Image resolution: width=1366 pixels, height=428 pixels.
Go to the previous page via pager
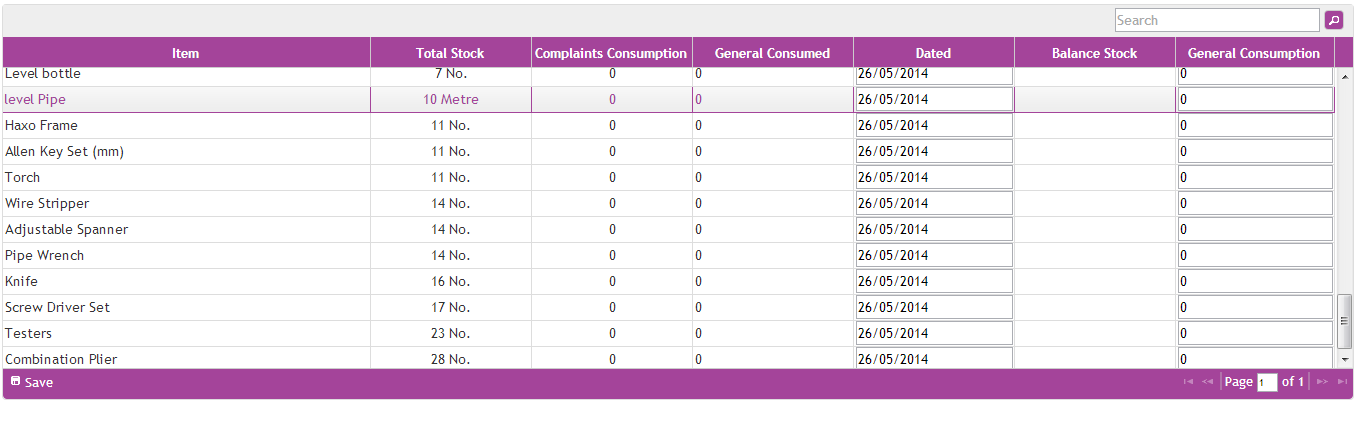click(1207, 382)
